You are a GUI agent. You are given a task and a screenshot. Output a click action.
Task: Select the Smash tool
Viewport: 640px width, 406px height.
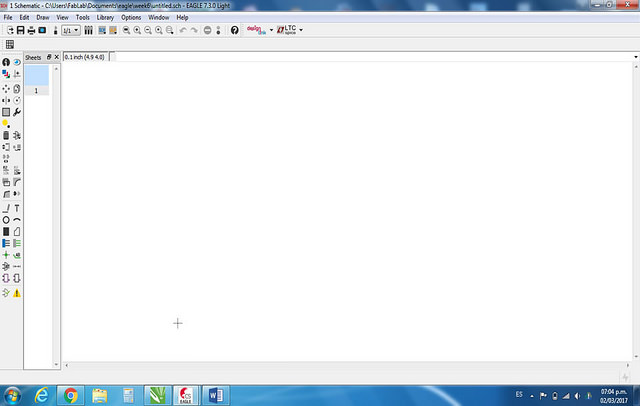(x=6, y=182)
